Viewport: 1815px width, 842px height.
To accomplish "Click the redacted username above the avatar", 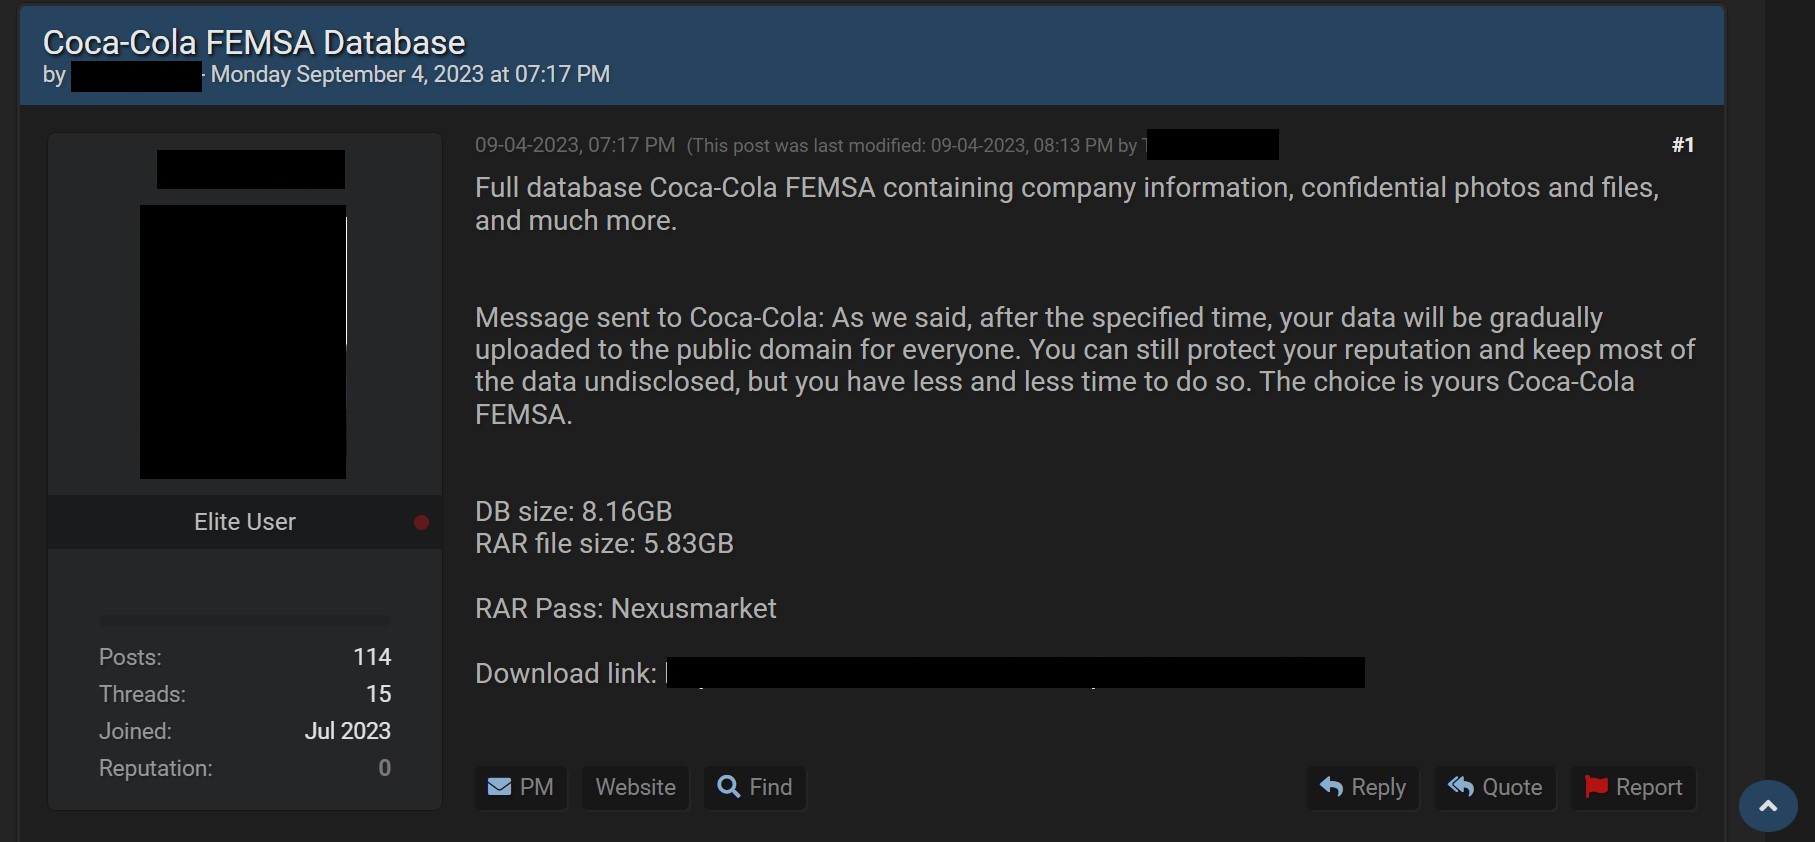I will coord(251,169).
